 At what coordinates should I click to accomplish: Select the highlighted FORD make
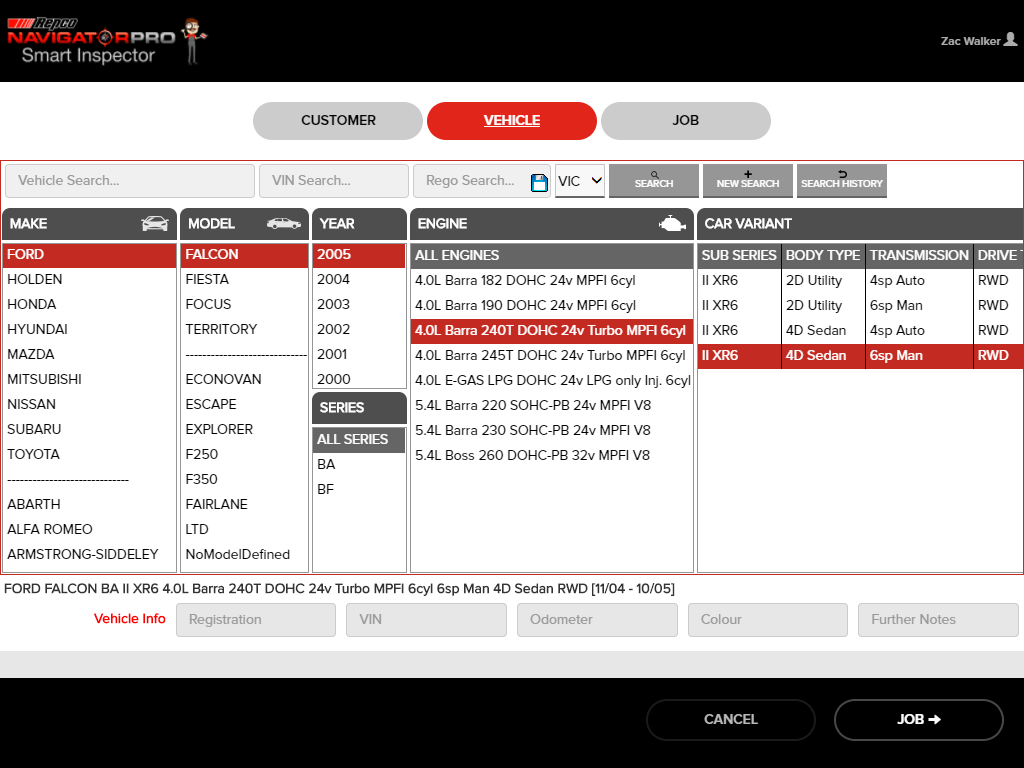point(89,255)
